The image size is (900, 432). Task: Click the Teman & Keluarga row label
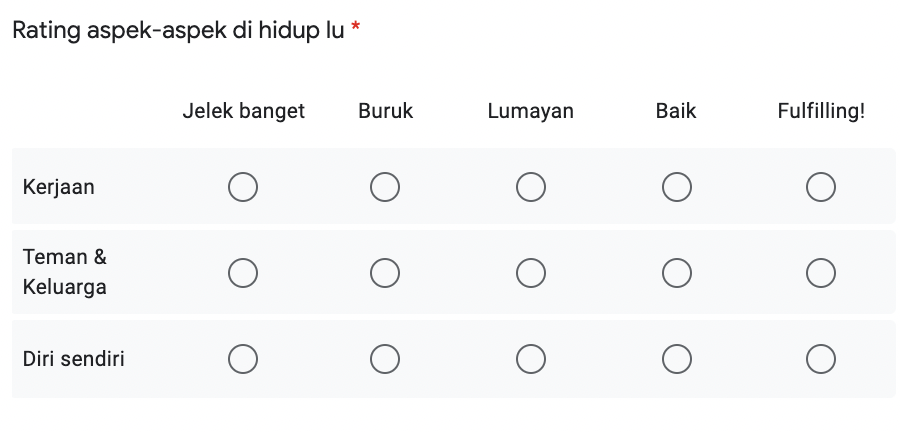coord(65,272)
